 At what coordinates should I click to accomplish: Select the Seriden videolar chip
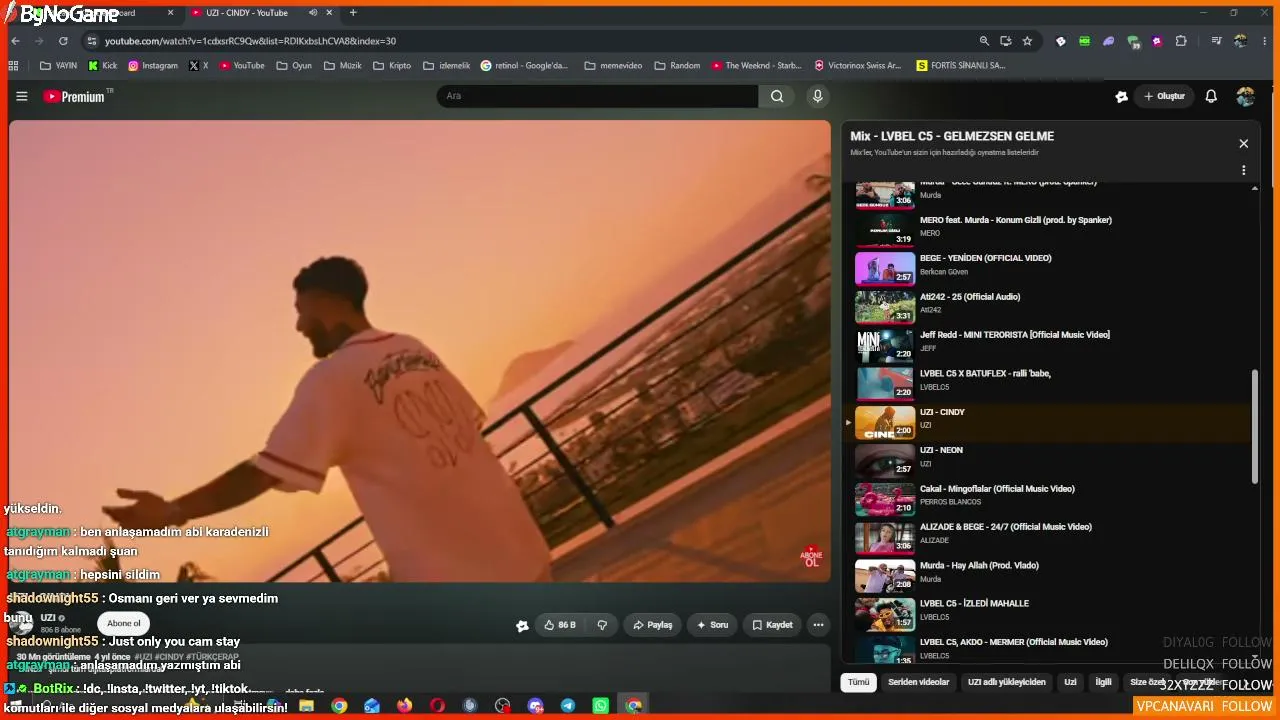(918, 682)
